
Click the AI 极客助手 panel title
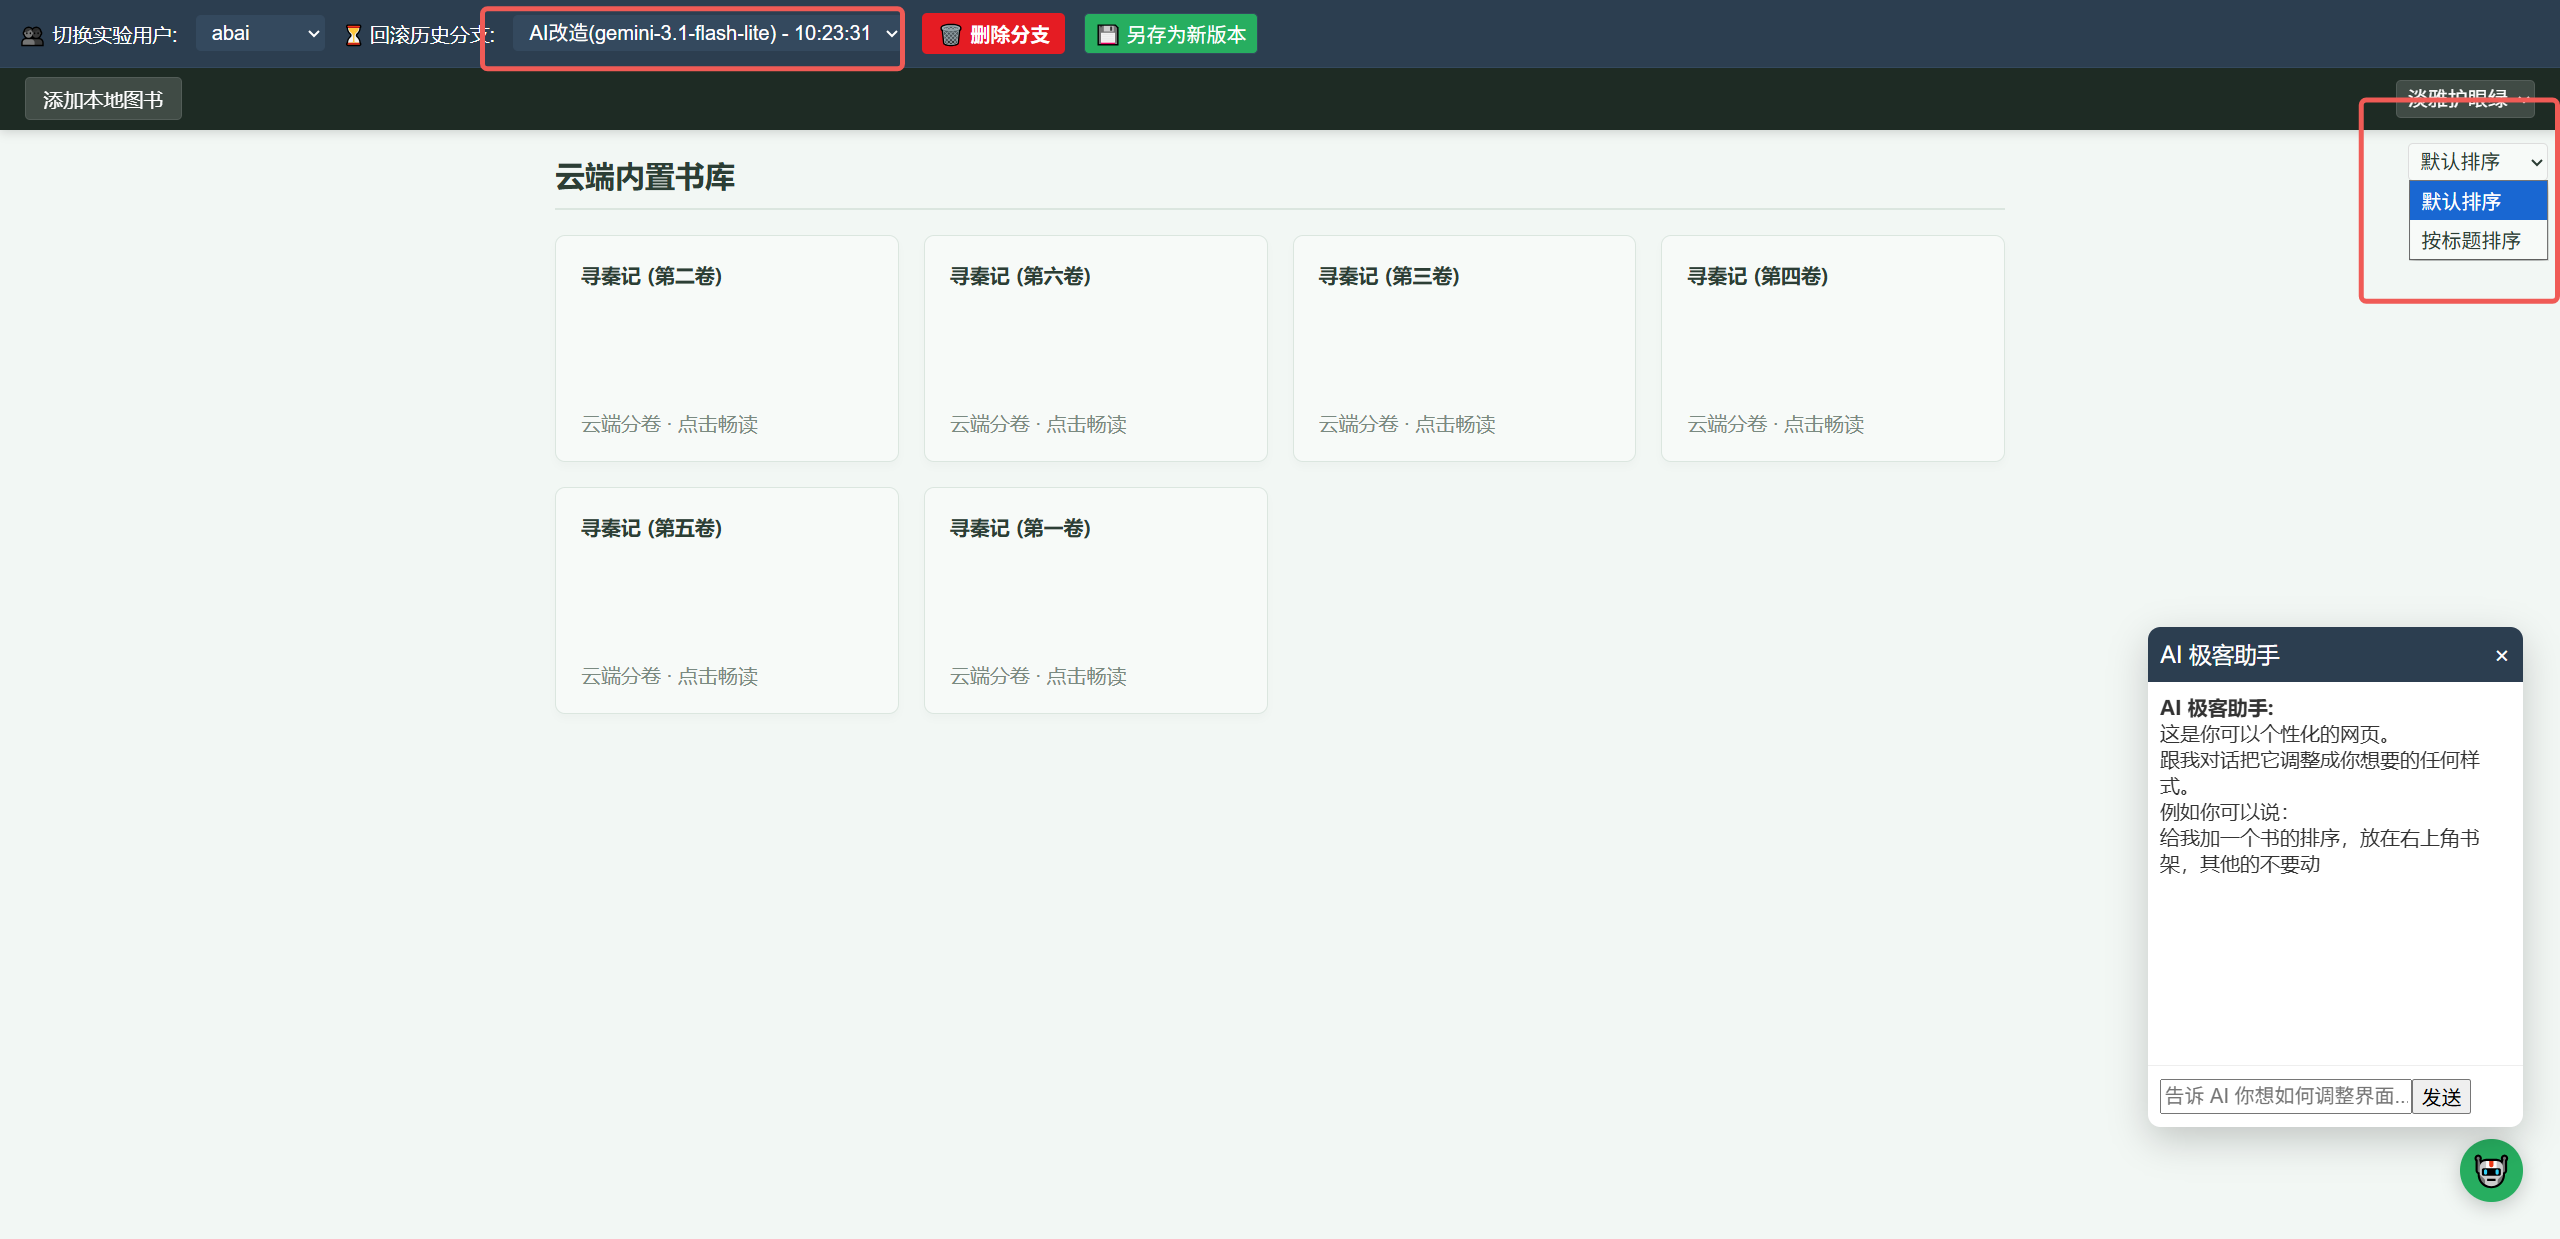2219,655
